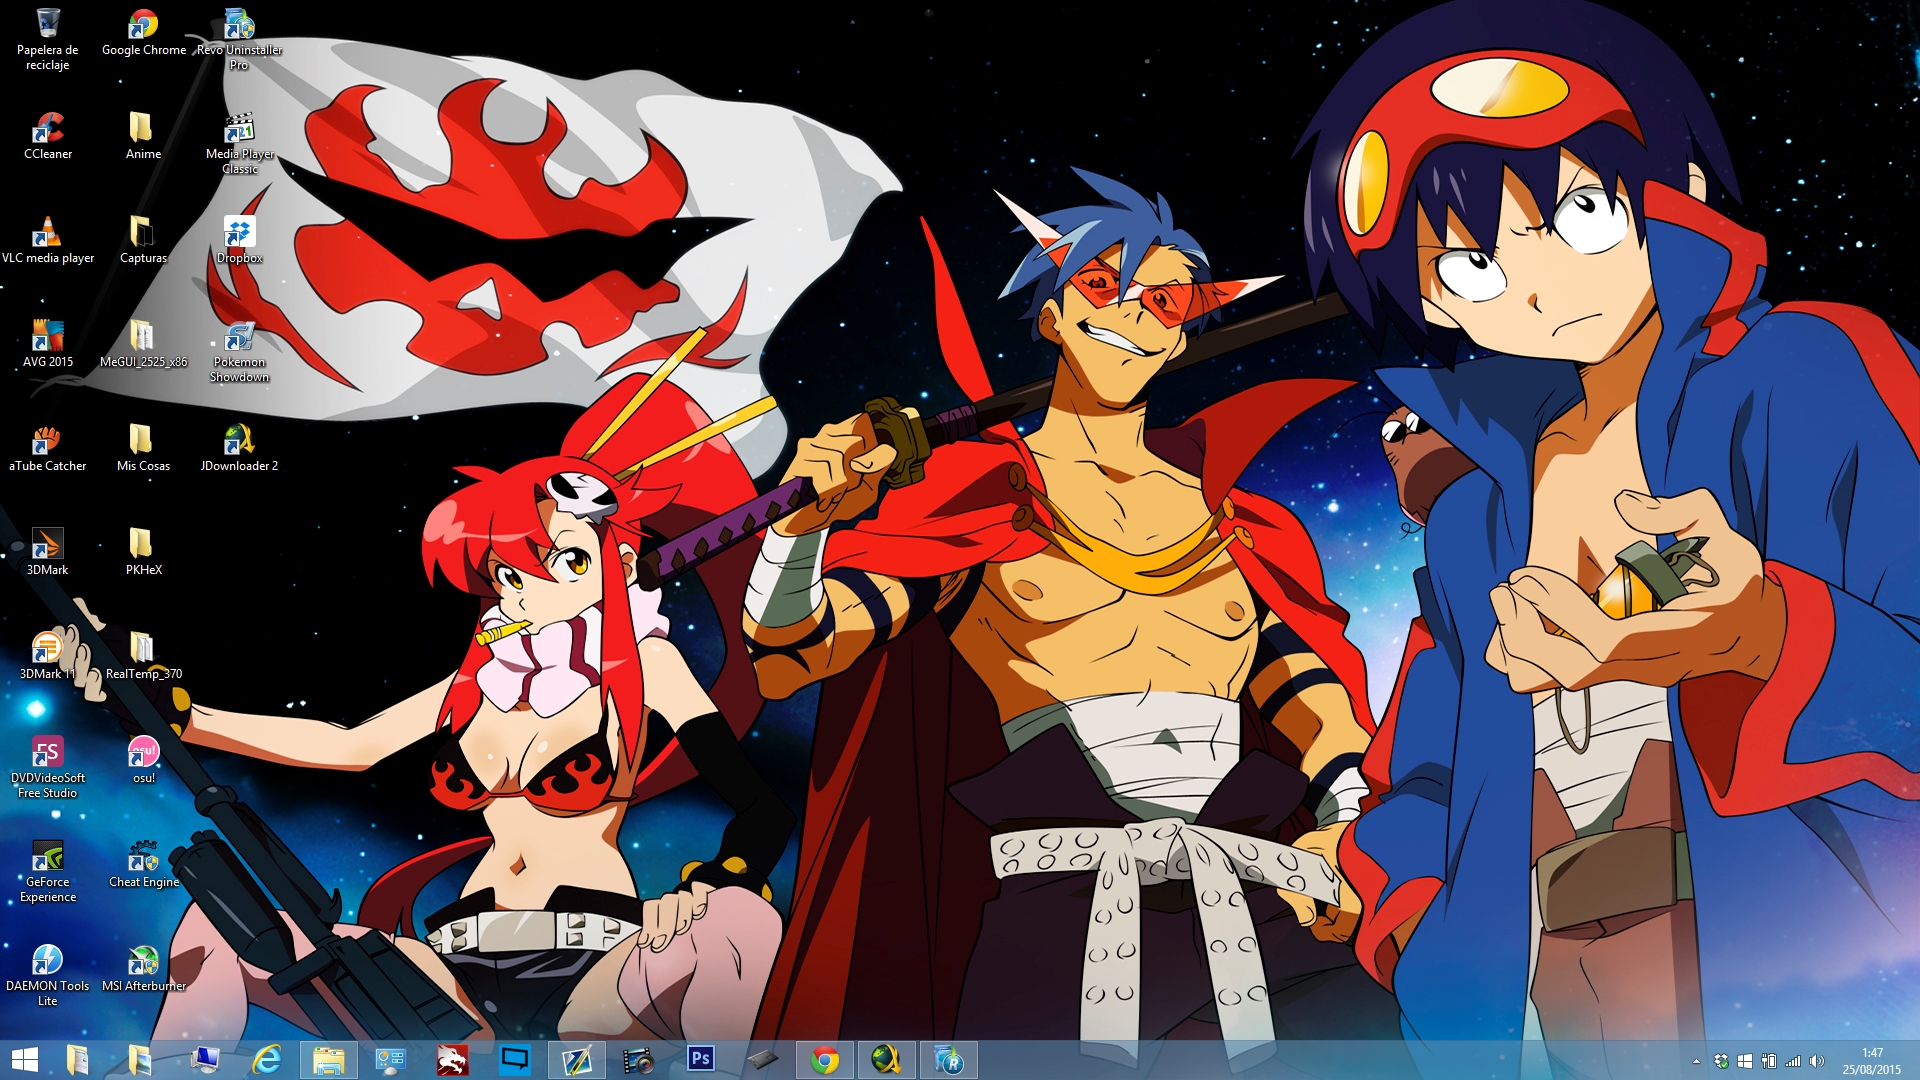Select the Pokemon Showdown desktop shortcut

pyautogui.click(x=239, y=352)
